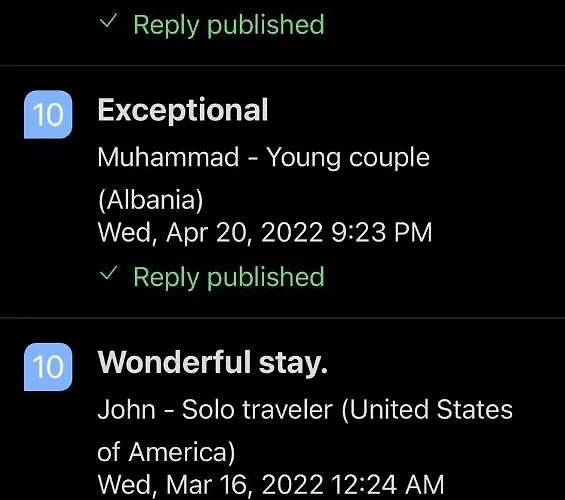The height and width of the screenshot is (500, 565).
Task: Open Reply published under Muhammad's review
Action: point(229,277)
